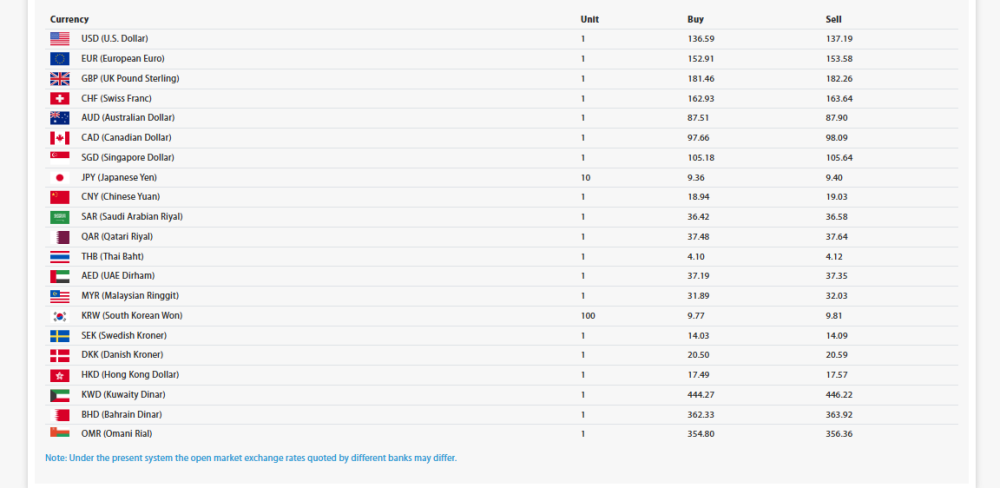Click the European Union flag icon
This screenshot has height=488, width=1000.
point(60,59)
